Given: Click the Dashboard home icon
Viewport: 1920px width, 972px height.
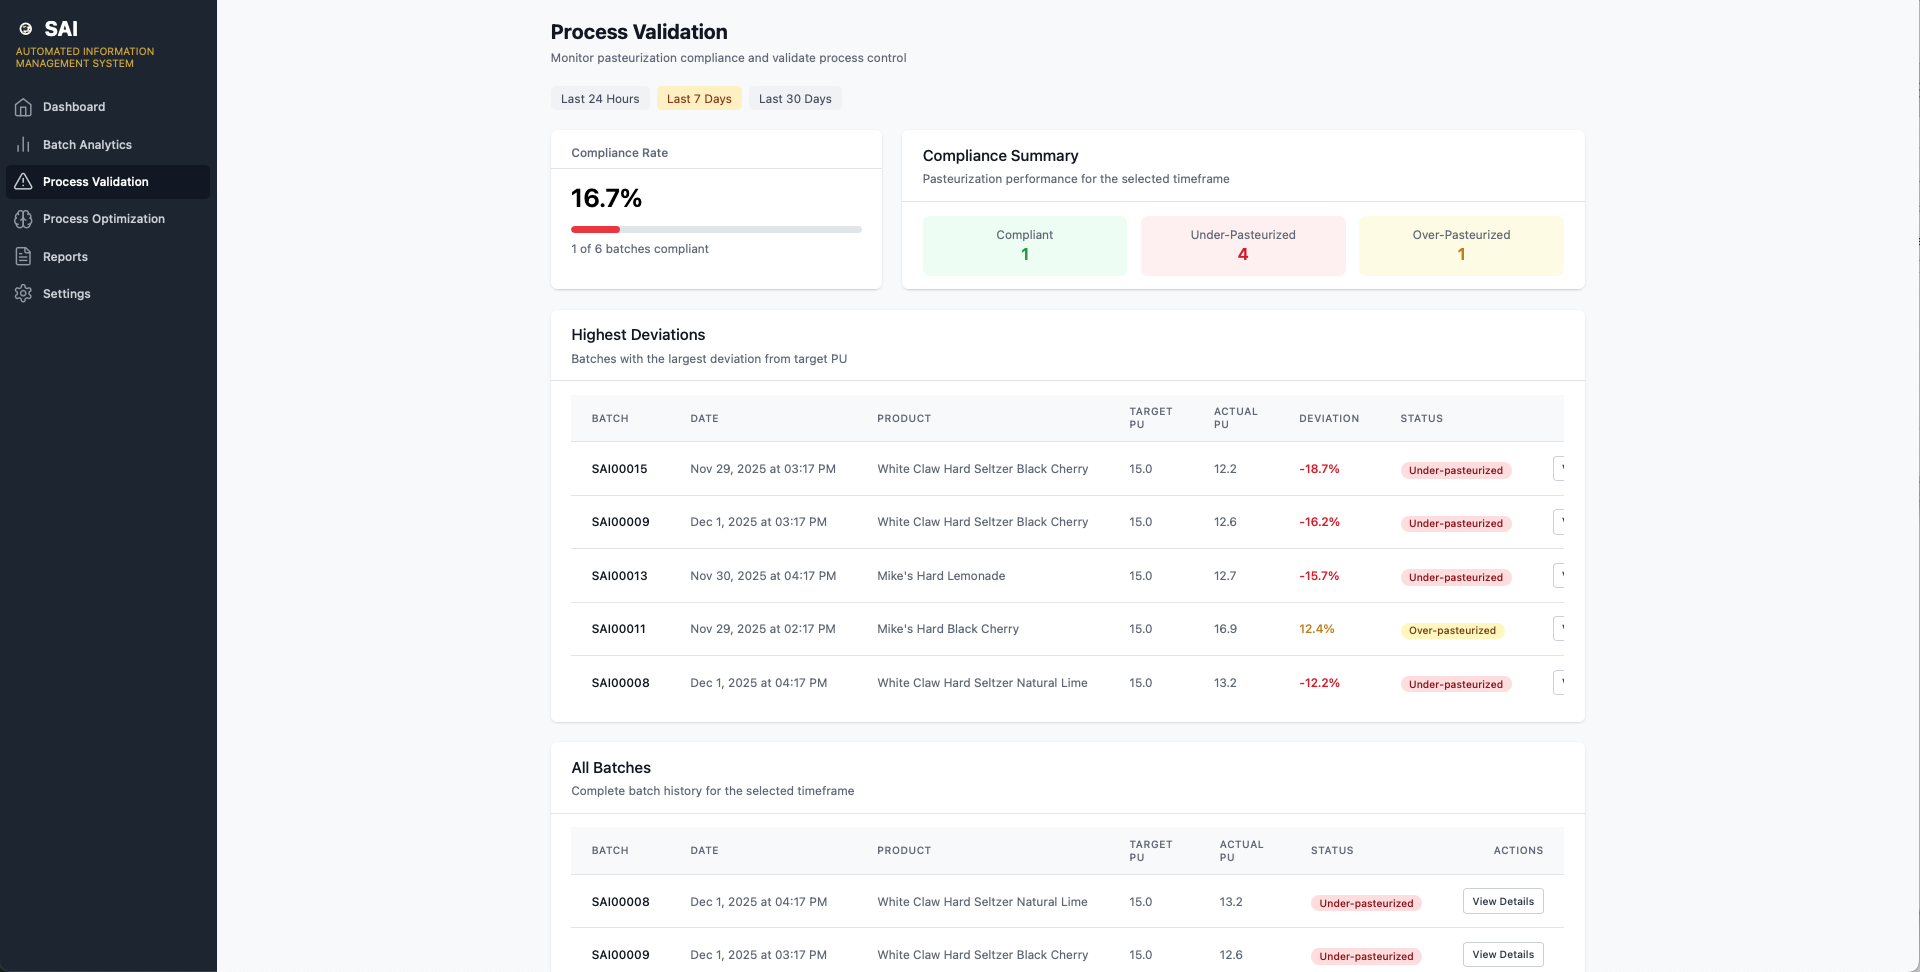Looking at the screenshot, I should (x=23, y=107).
